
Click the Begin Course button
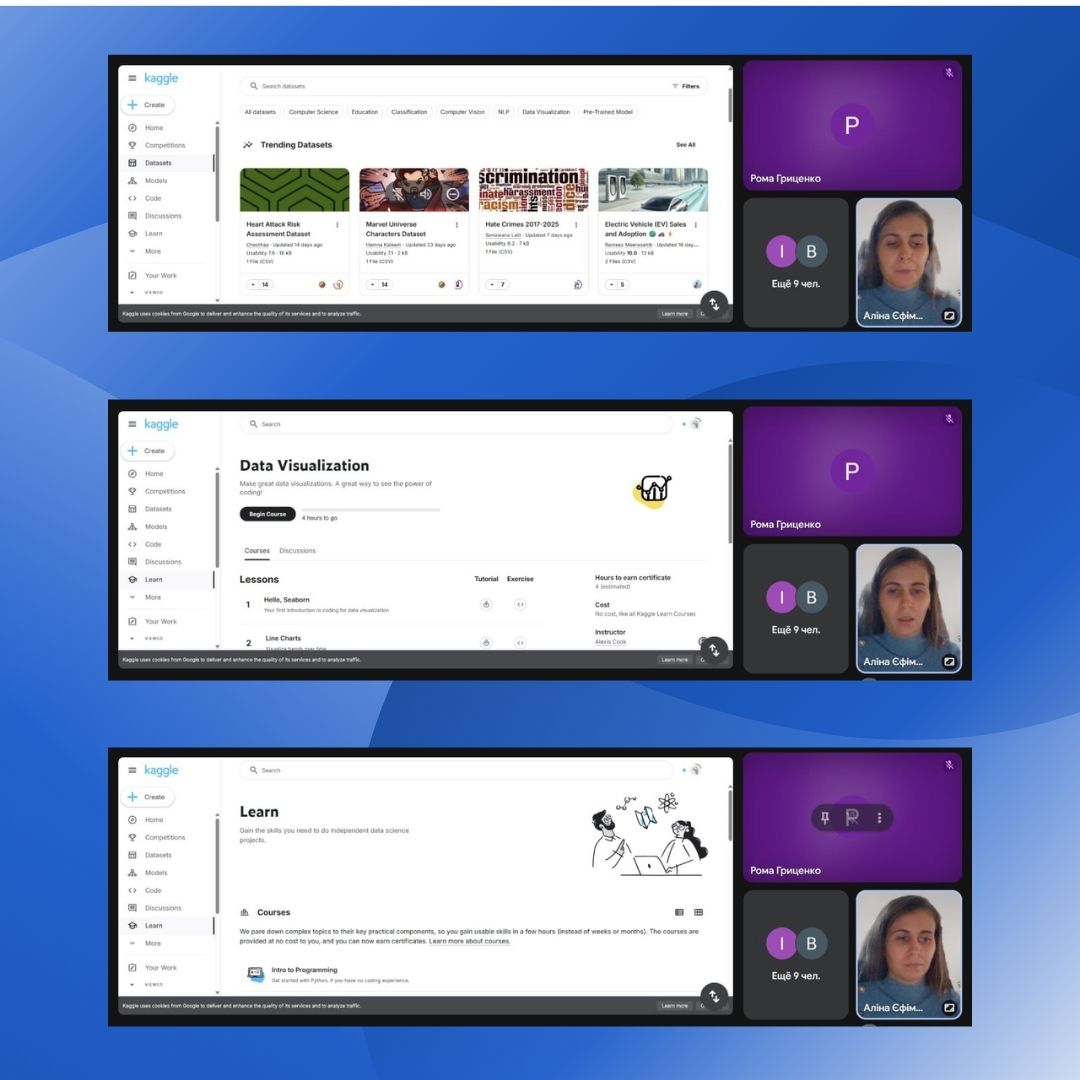[x=267, y=515]
